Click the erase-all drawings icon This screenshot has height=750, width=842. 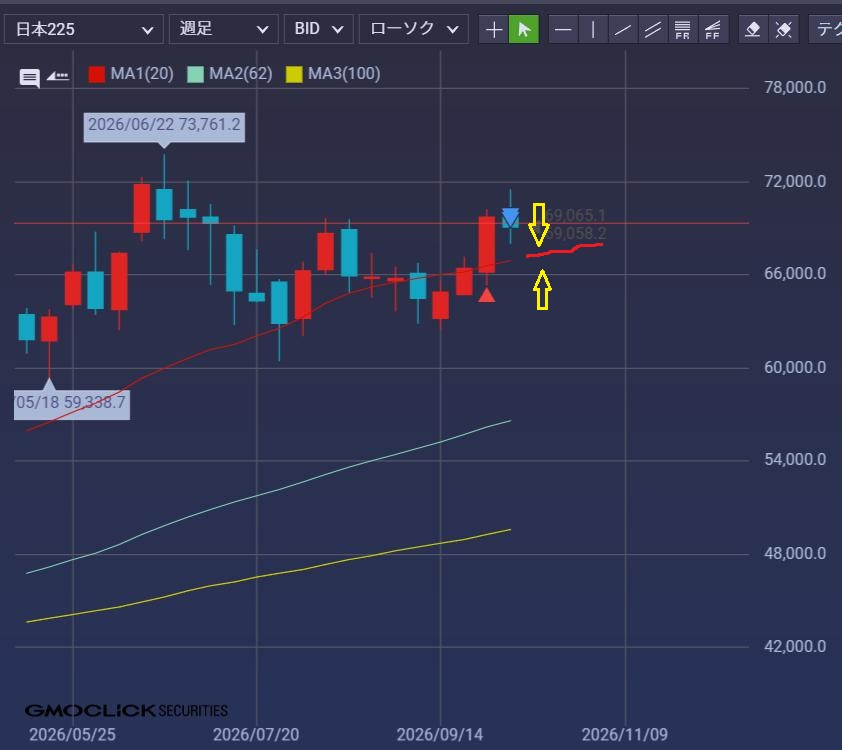pos(783,29)
